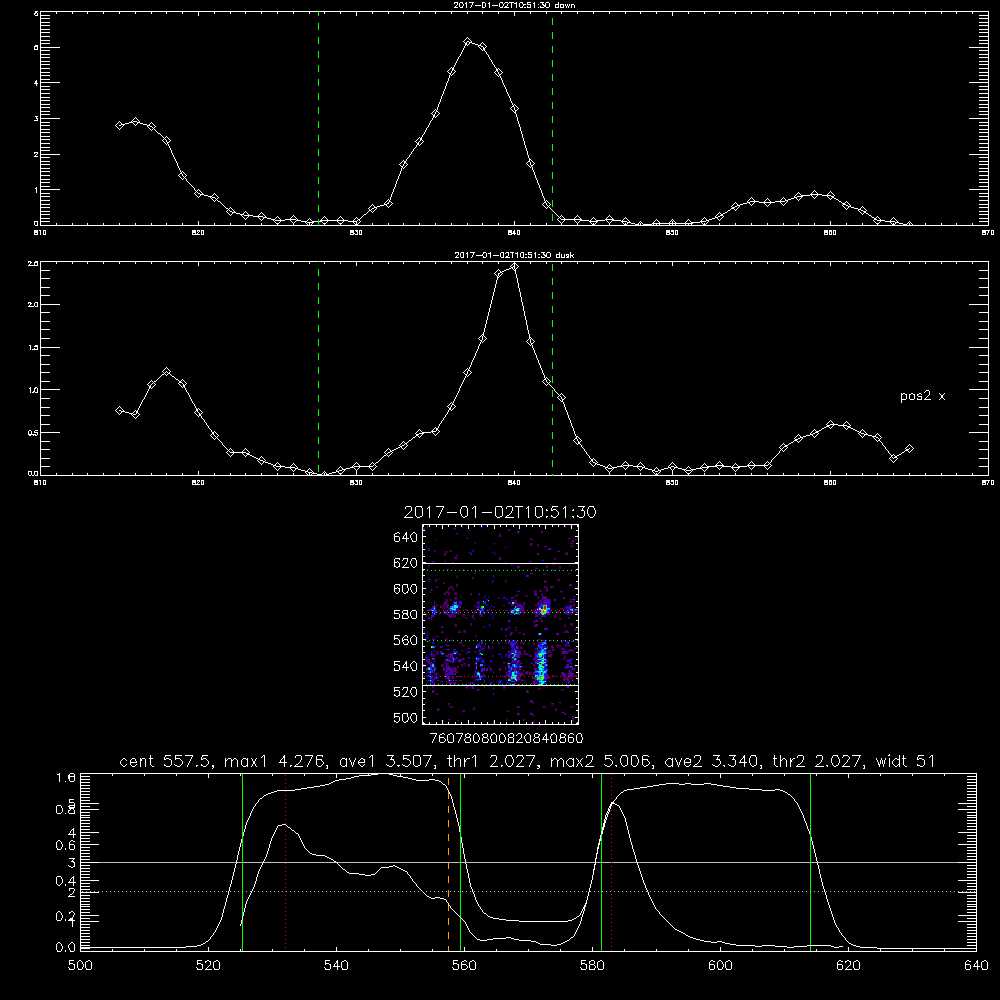
Task: Click the left green dashed line in dusk plot
Action: click(318, 369)
